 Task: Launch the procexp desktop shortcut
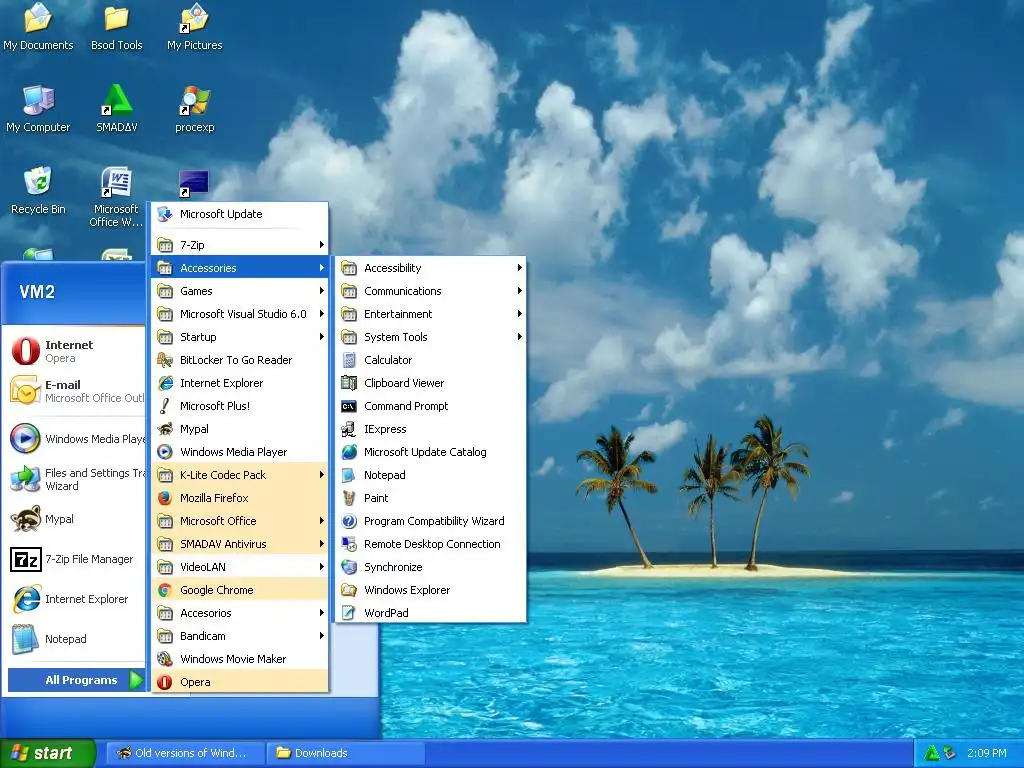pyautogui.click(x=195, y=109)
